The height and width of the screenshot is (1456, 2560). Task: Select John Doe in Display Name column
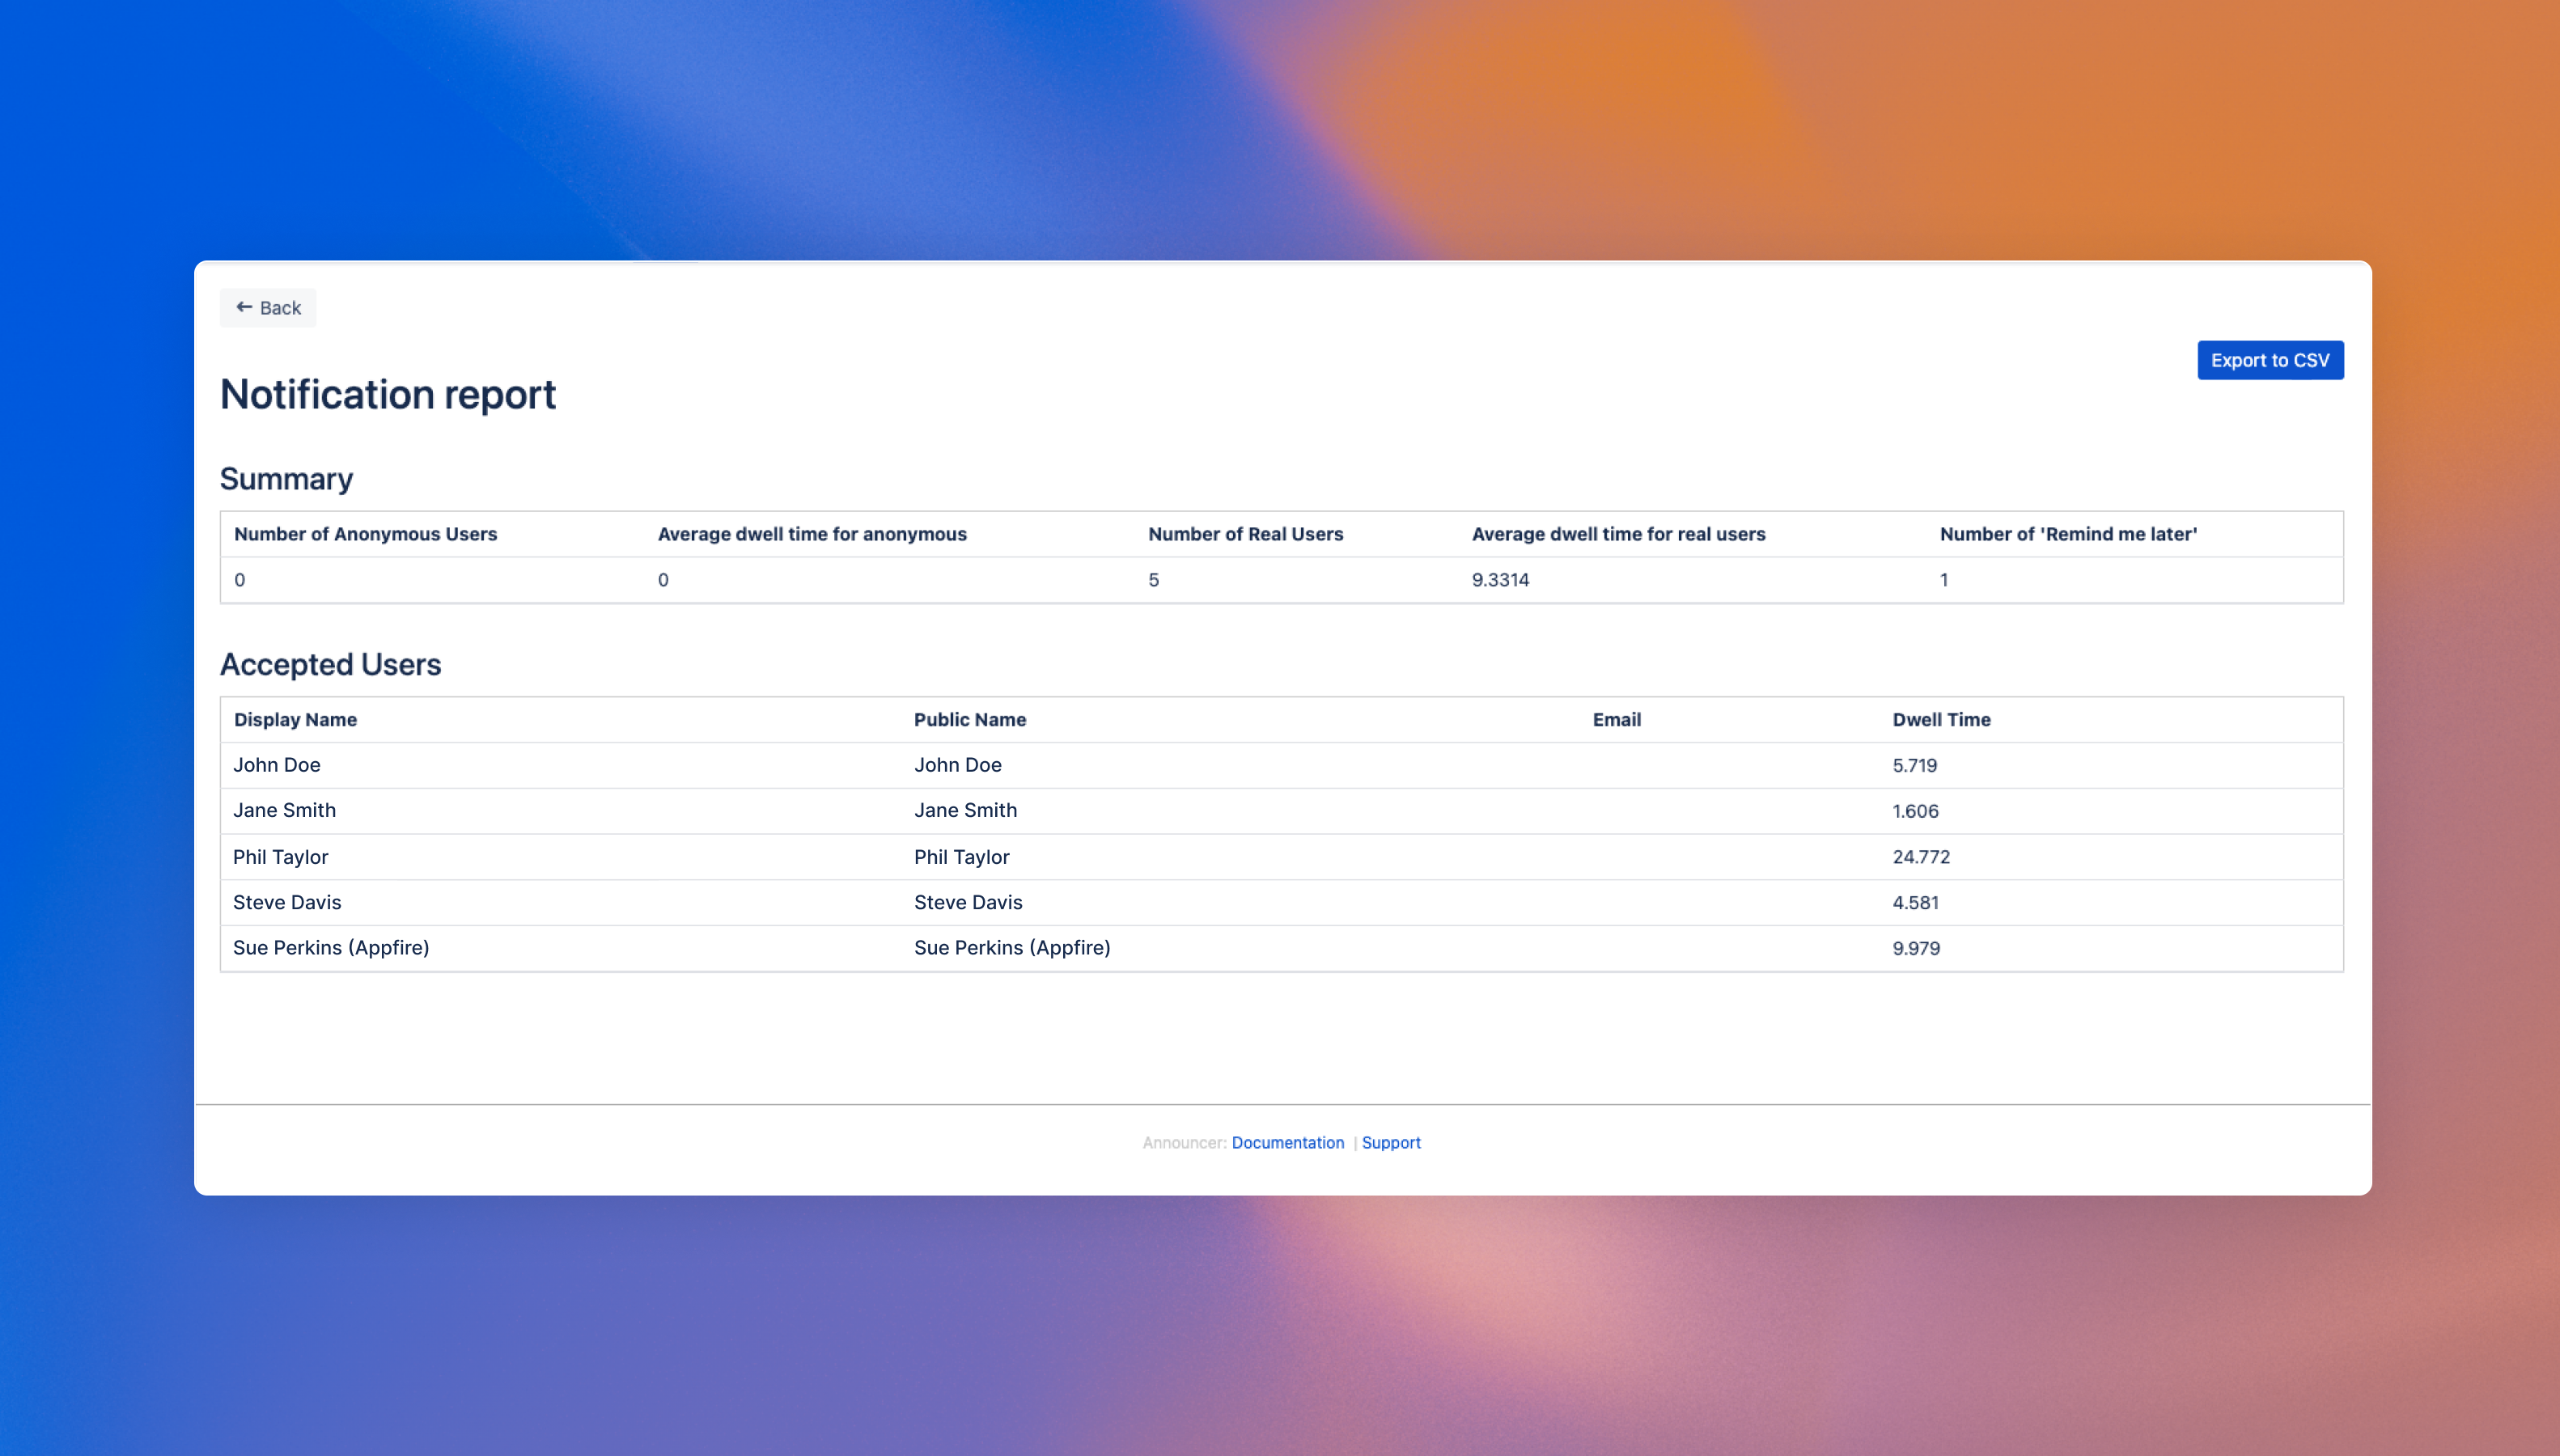(277, 765)
